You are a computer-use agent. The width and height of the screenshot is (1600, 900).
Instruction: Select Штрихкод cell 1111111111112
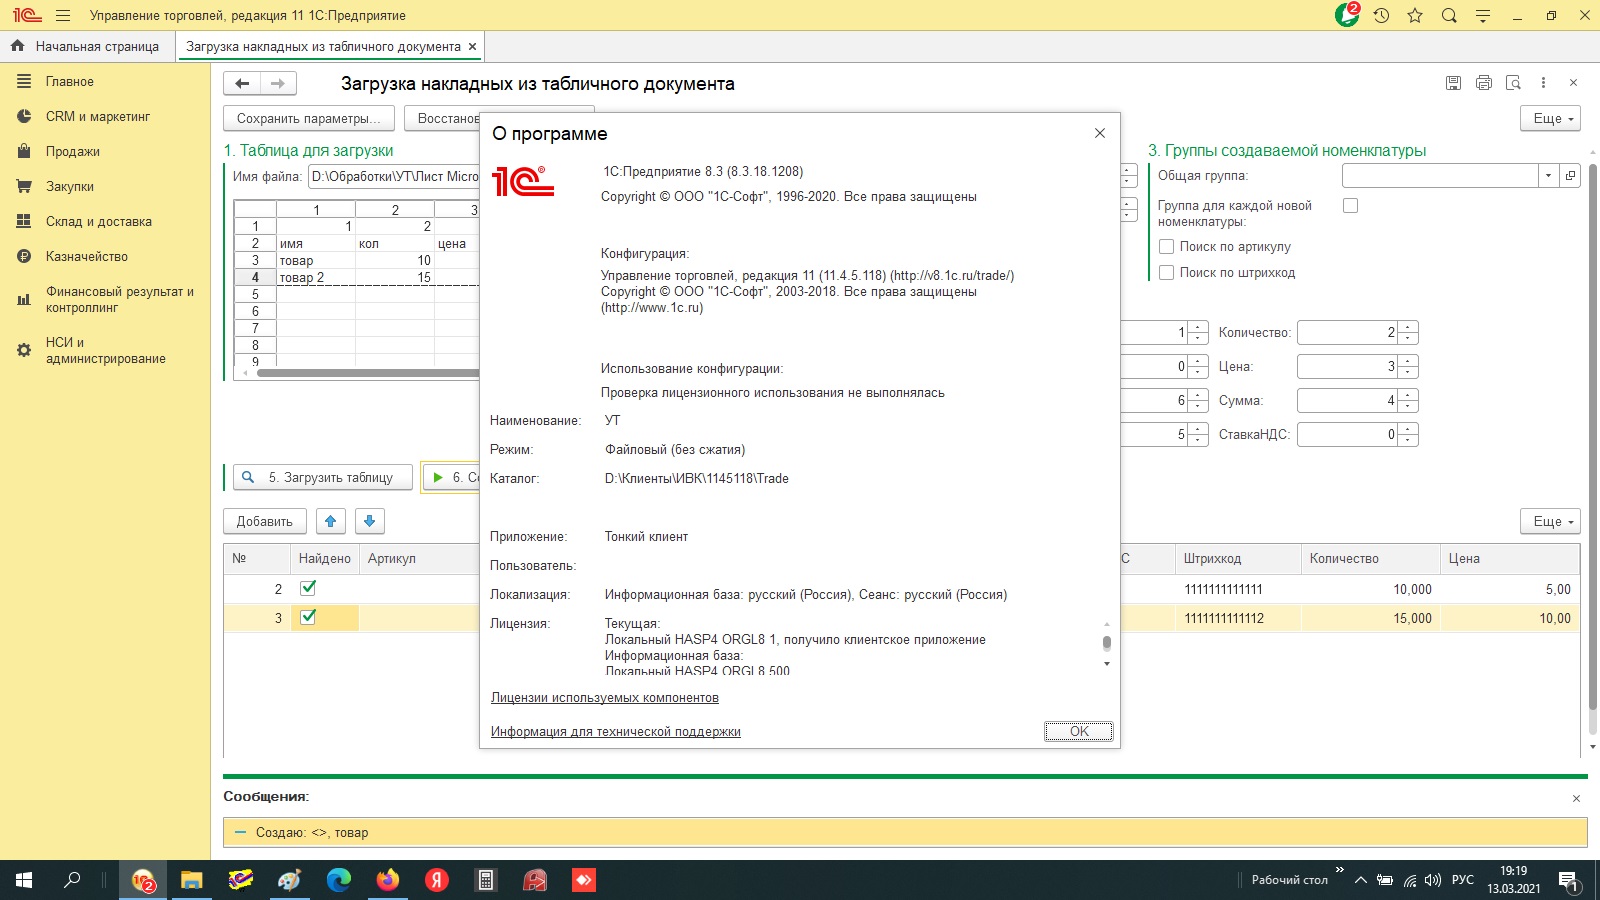[1238, 618]
